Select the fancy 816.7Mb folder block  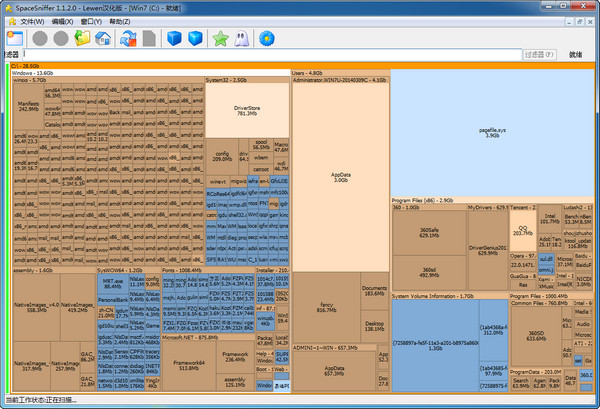pyautogui.click(x=324, y=307)
